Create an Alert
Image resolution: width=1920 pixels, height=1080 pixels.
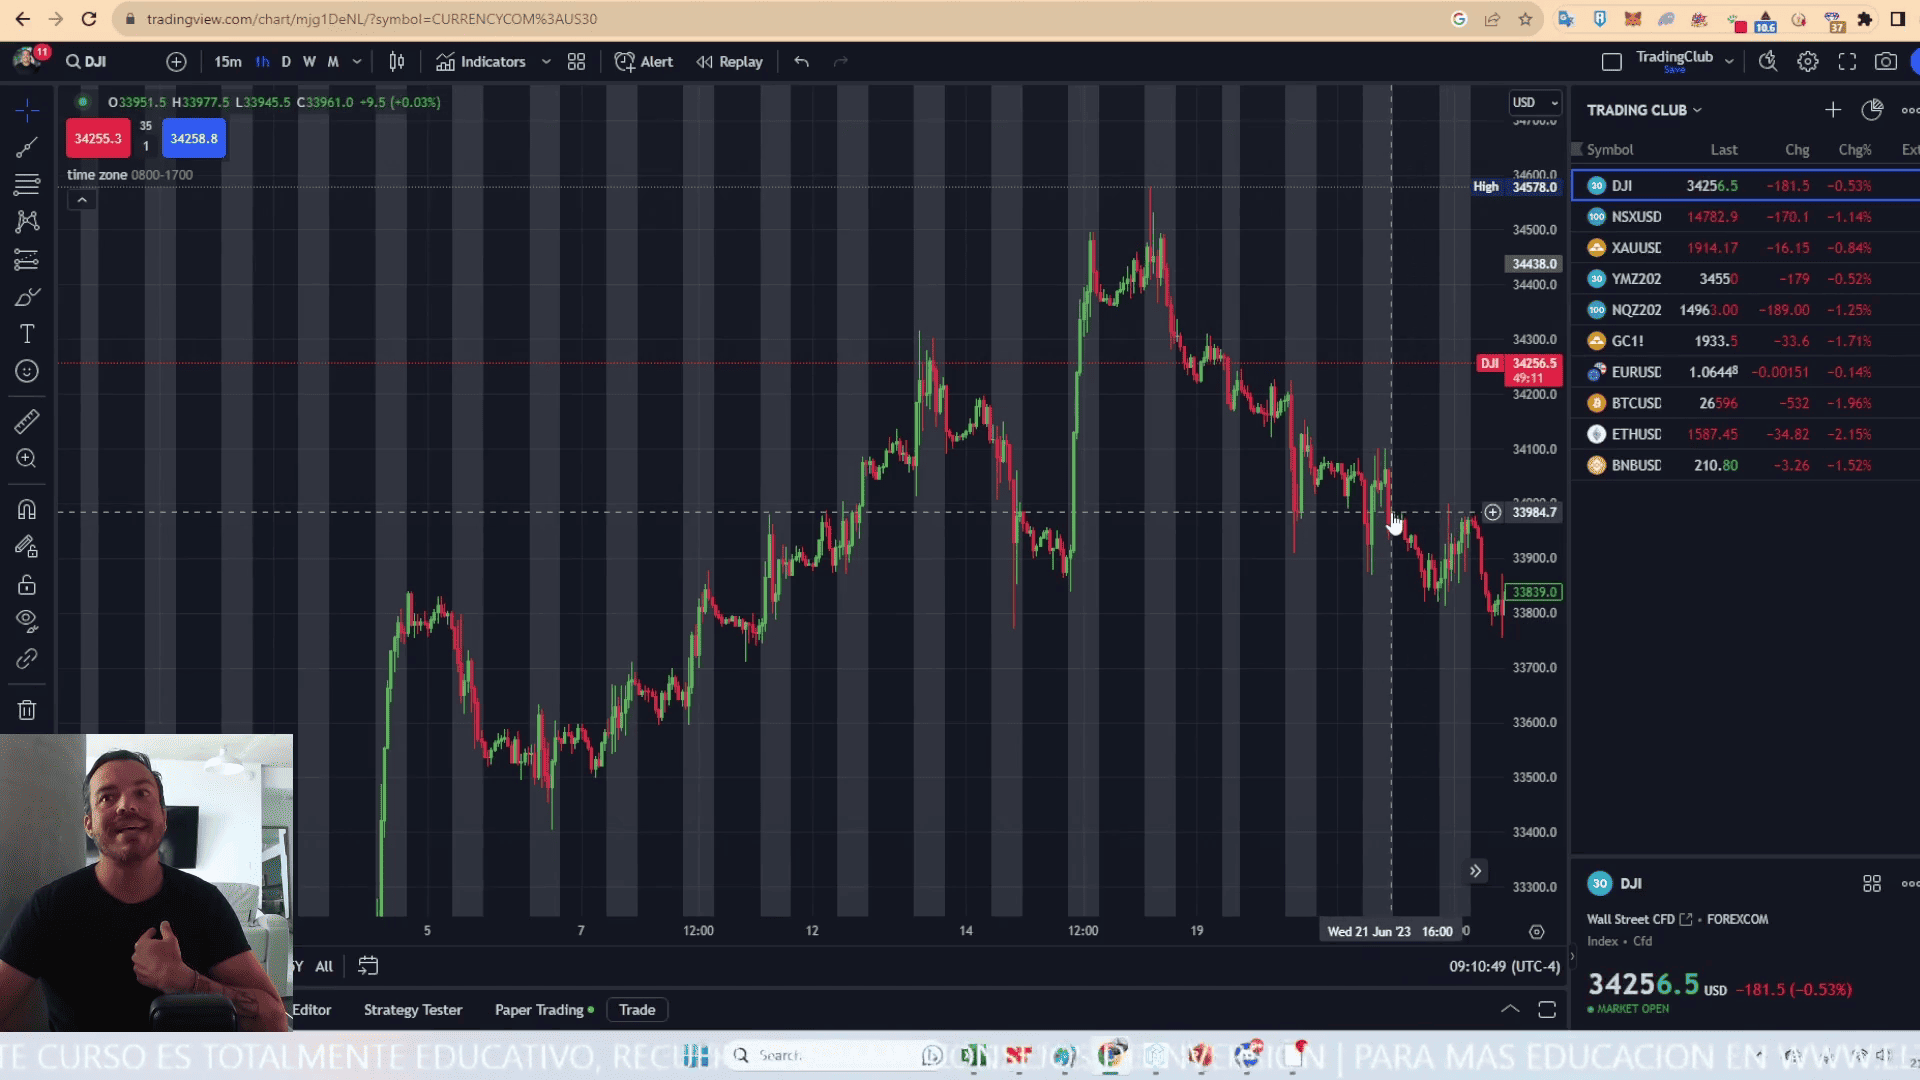644,62
